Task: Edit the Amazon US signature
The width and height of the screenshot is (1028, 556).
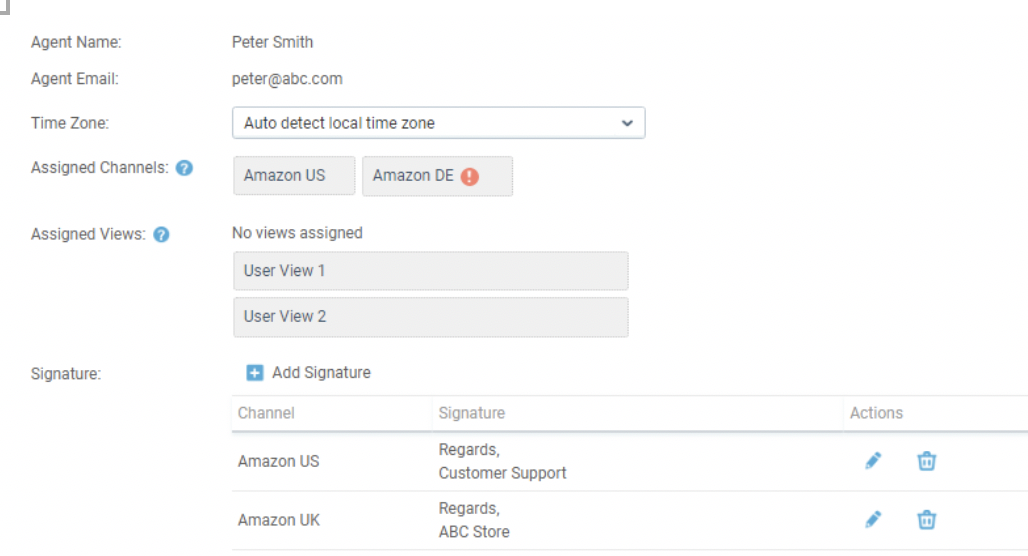Action: 873,461
